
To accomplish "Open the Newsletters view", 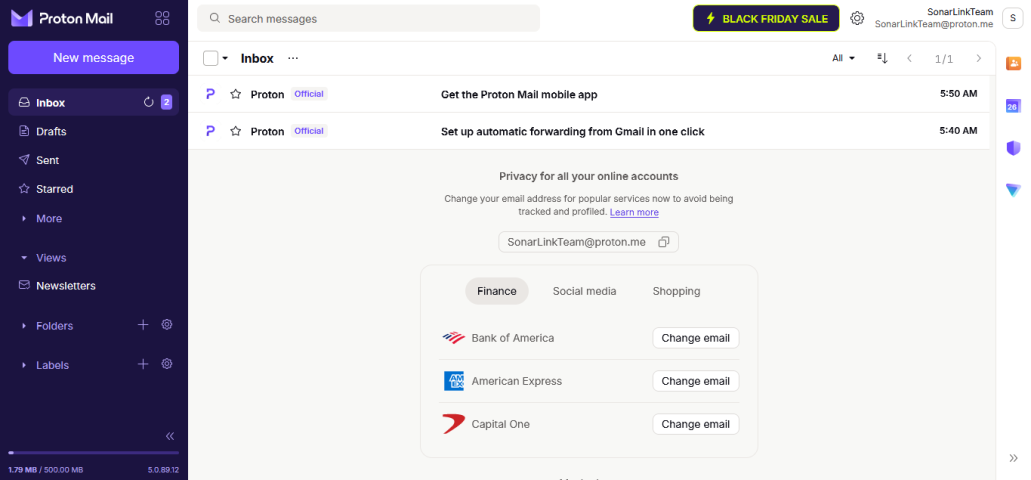I will tap(93, 286).
